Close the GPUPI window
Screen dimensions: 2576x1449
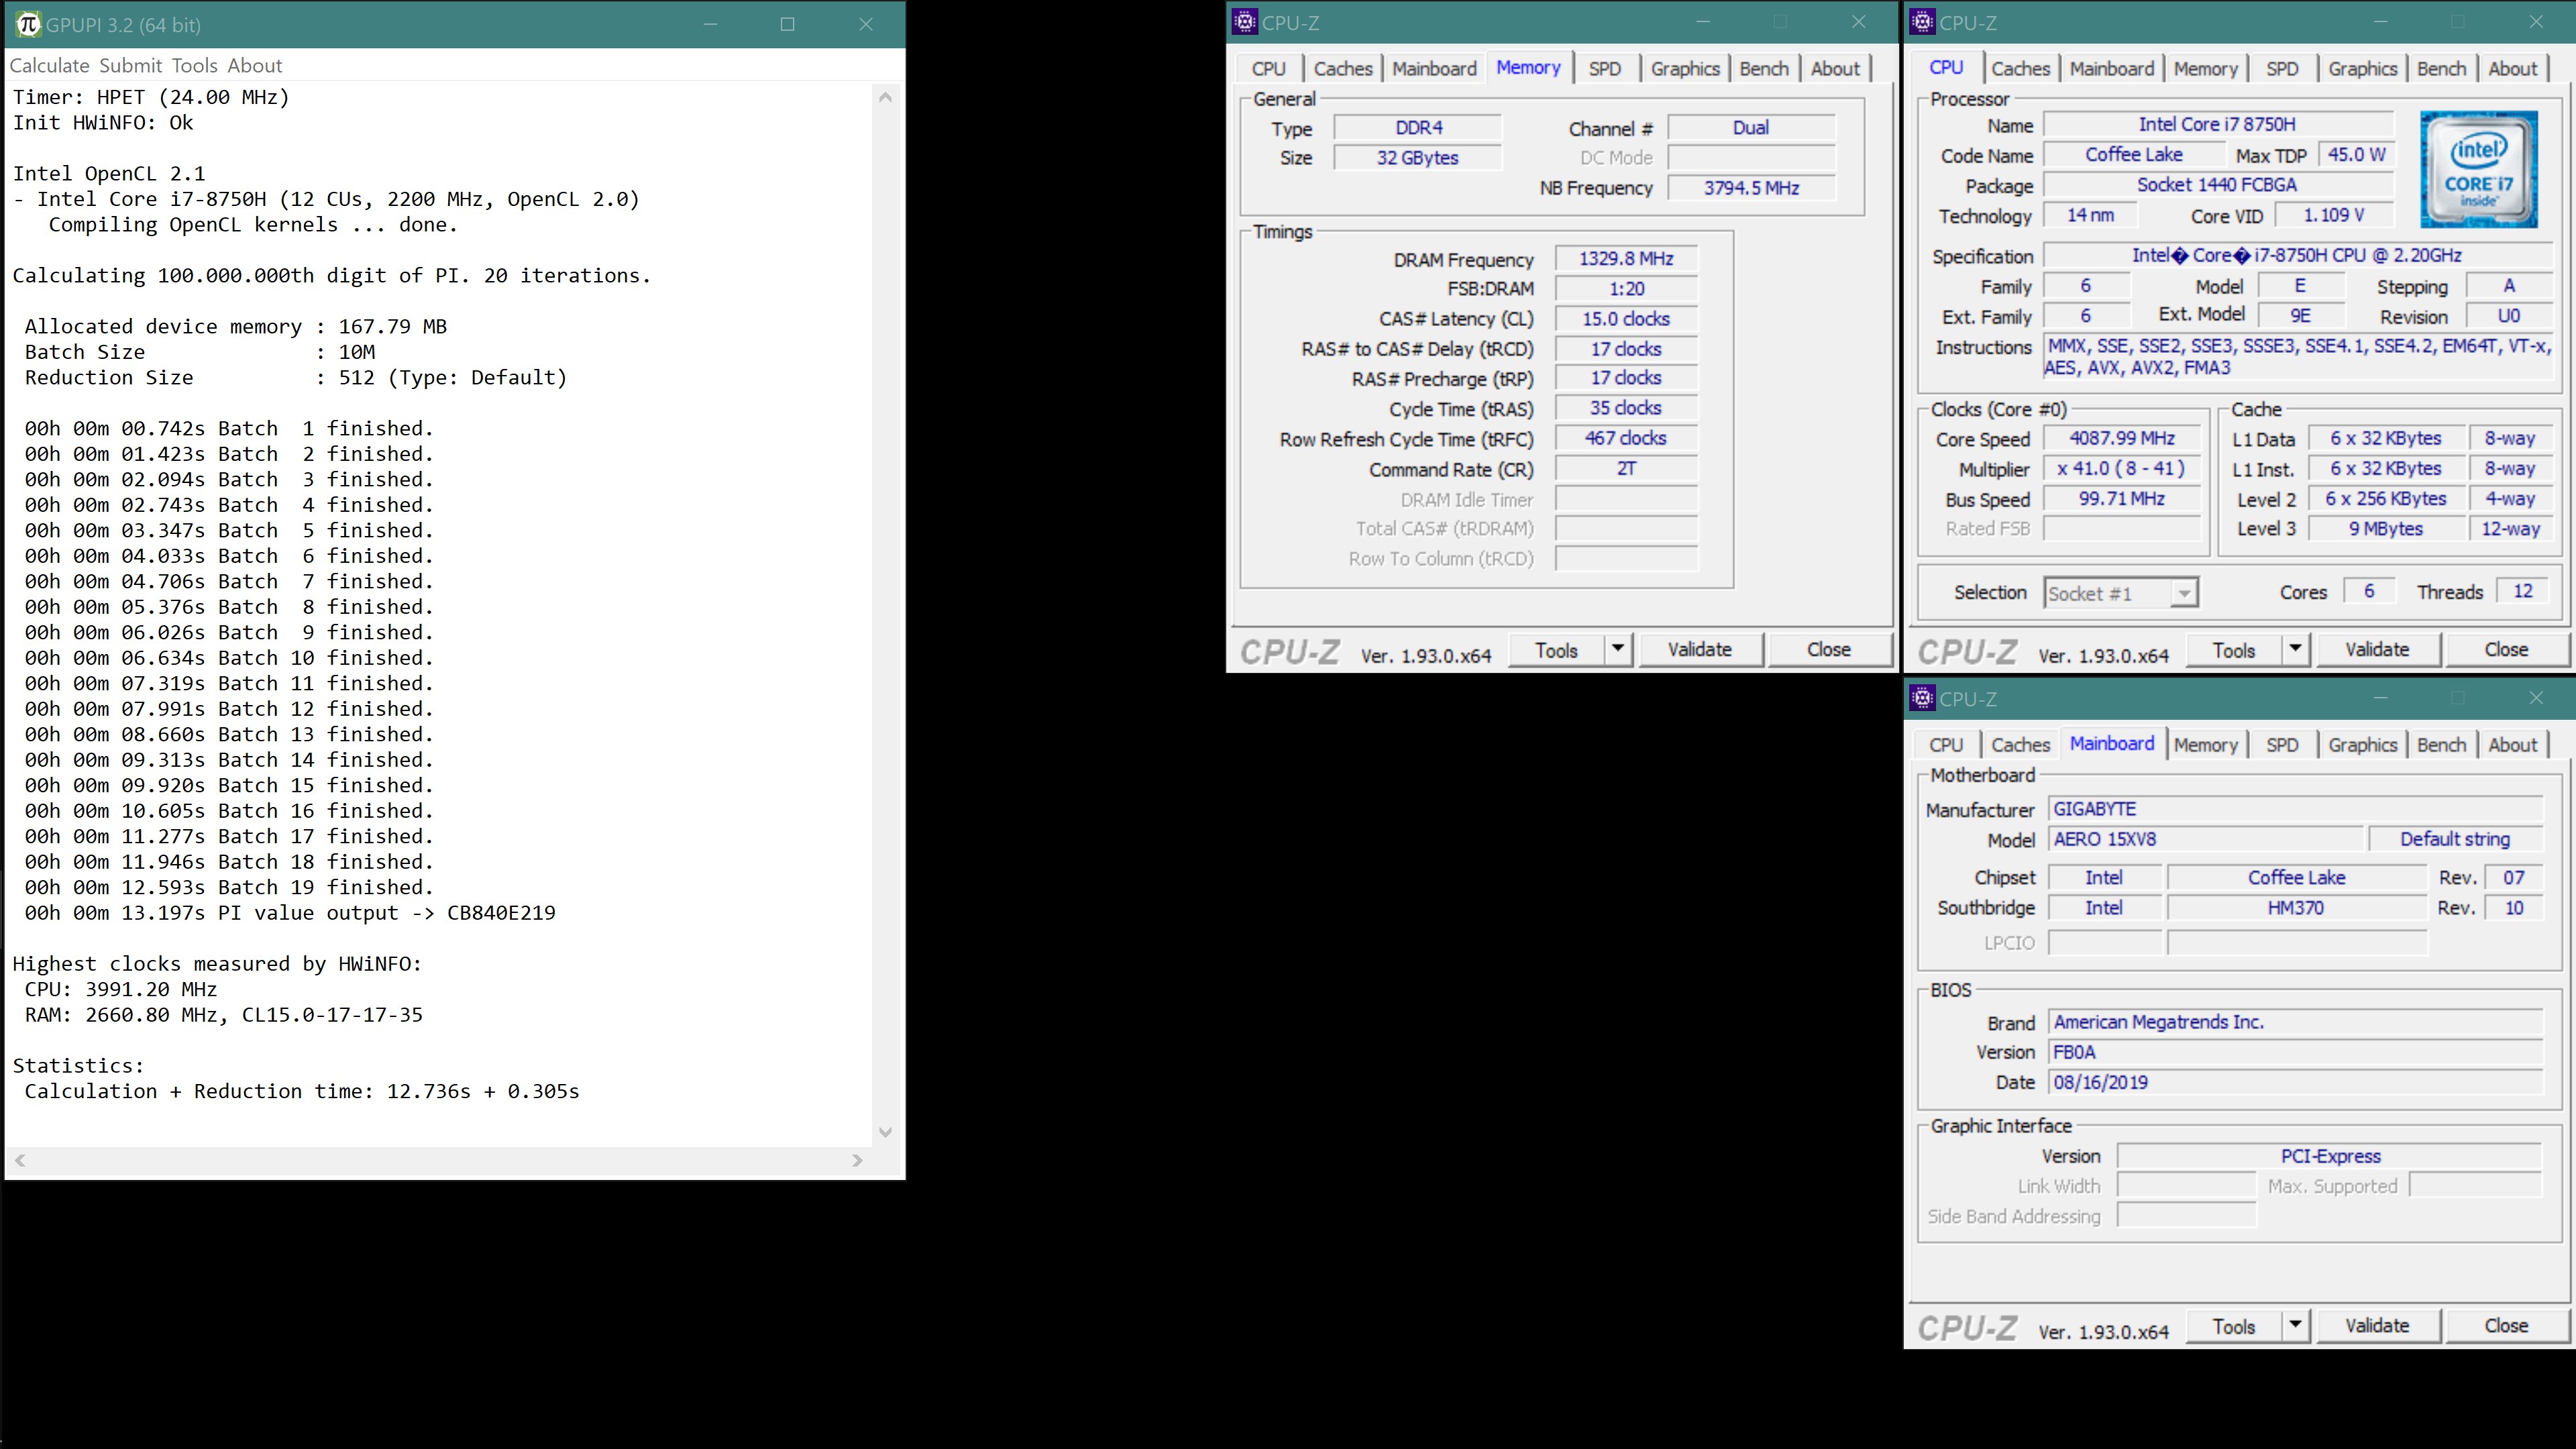click(x=866, y=24)
